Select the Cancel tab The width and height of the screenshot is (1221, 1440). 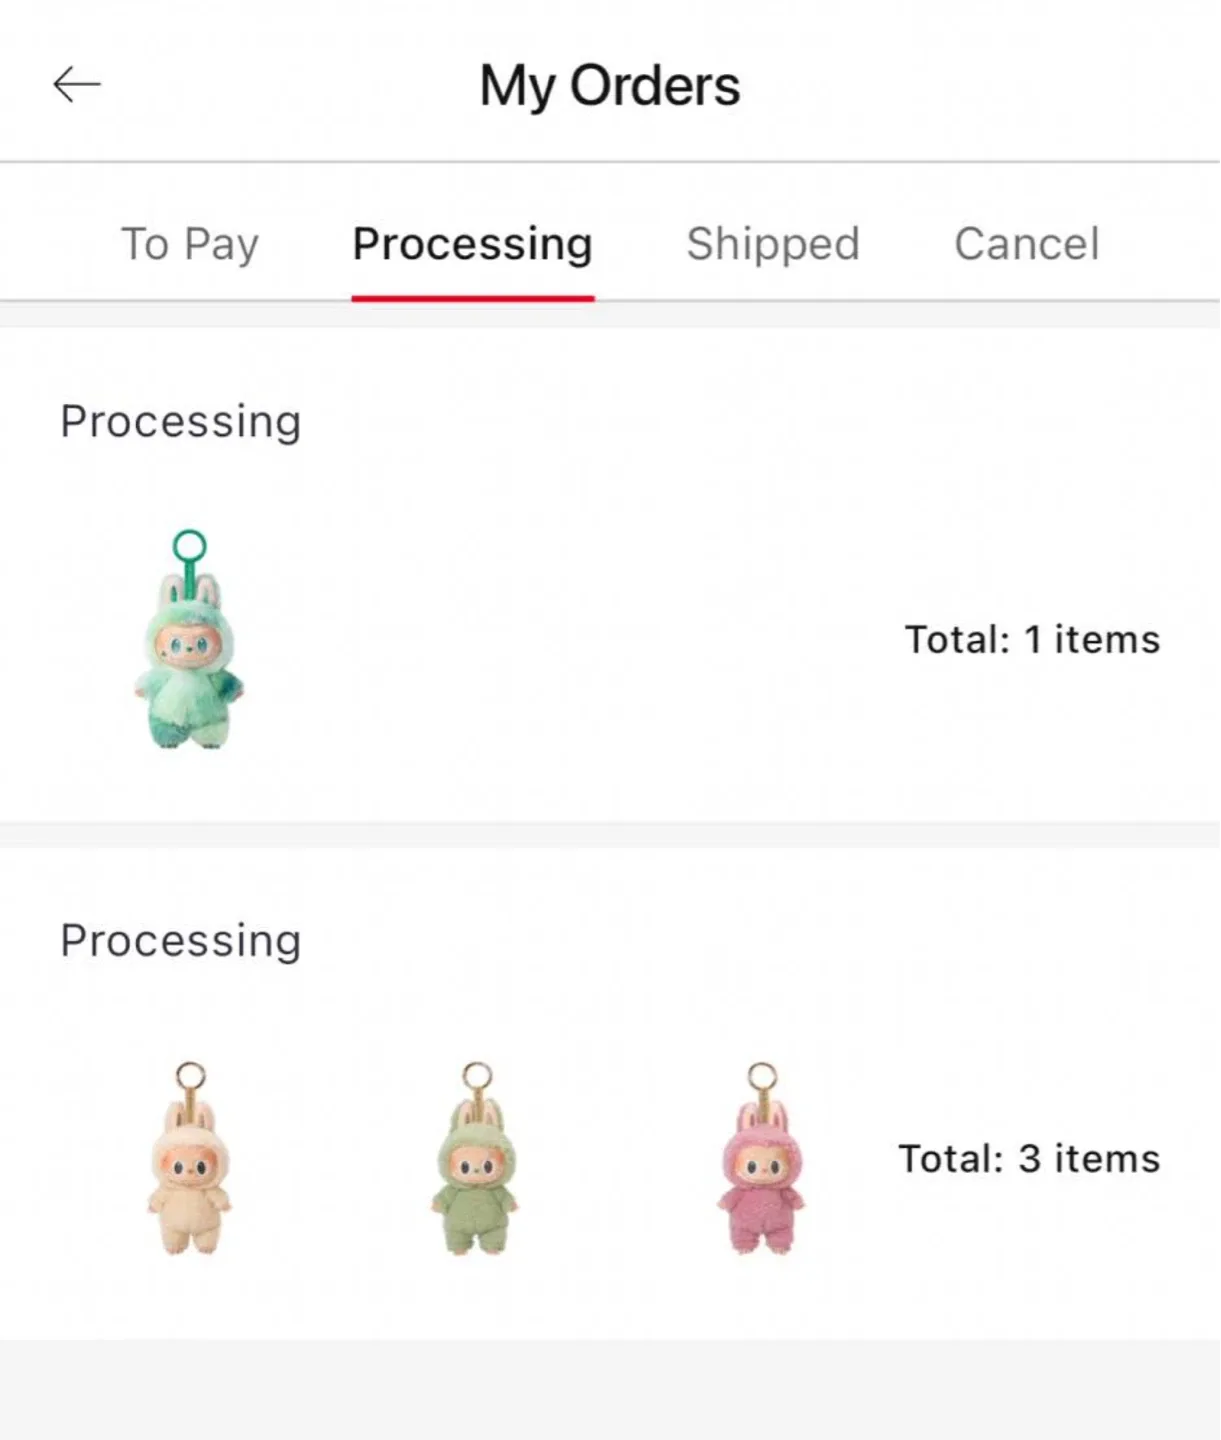pos(1027,244)
